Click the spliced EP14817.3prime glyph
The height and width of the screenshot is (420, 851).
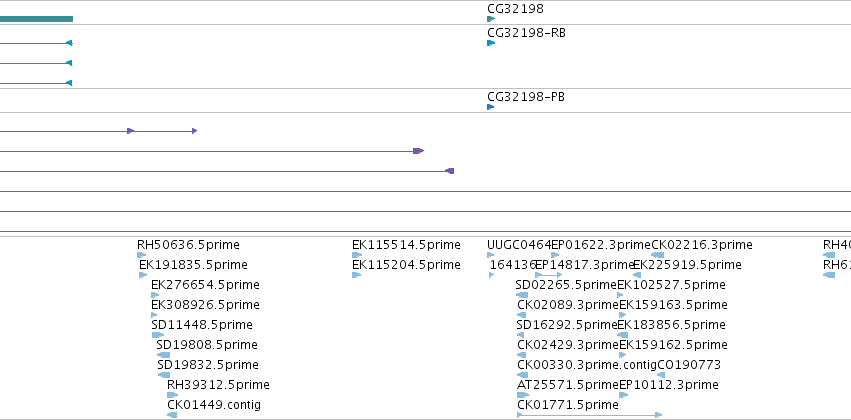pyautogui.click(x=549, y=275)
